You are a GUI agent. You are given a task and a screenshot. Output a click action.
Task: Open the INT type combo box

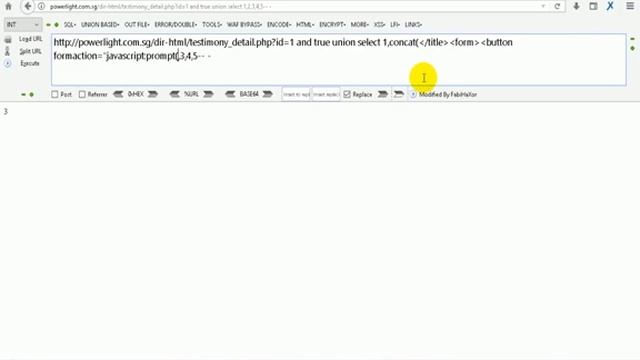(23, 24)
